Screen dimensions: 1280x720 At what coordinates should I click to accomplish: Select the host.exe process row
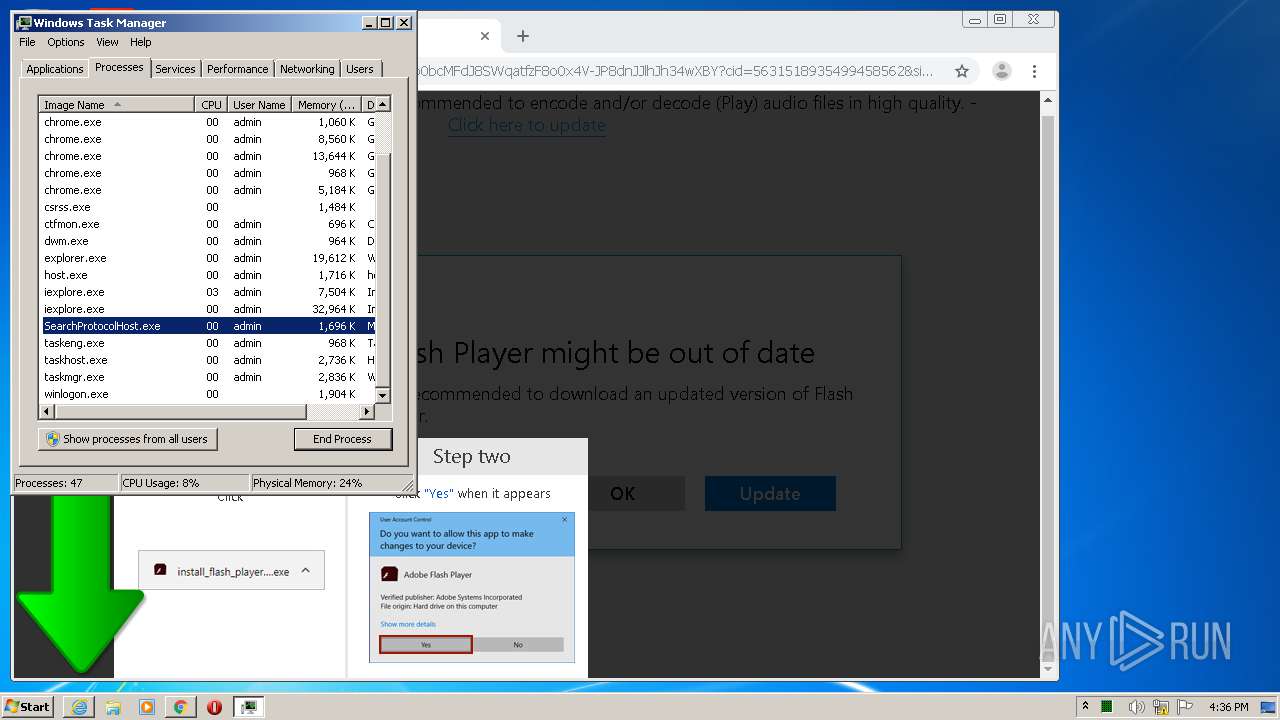tap(208, 275)
